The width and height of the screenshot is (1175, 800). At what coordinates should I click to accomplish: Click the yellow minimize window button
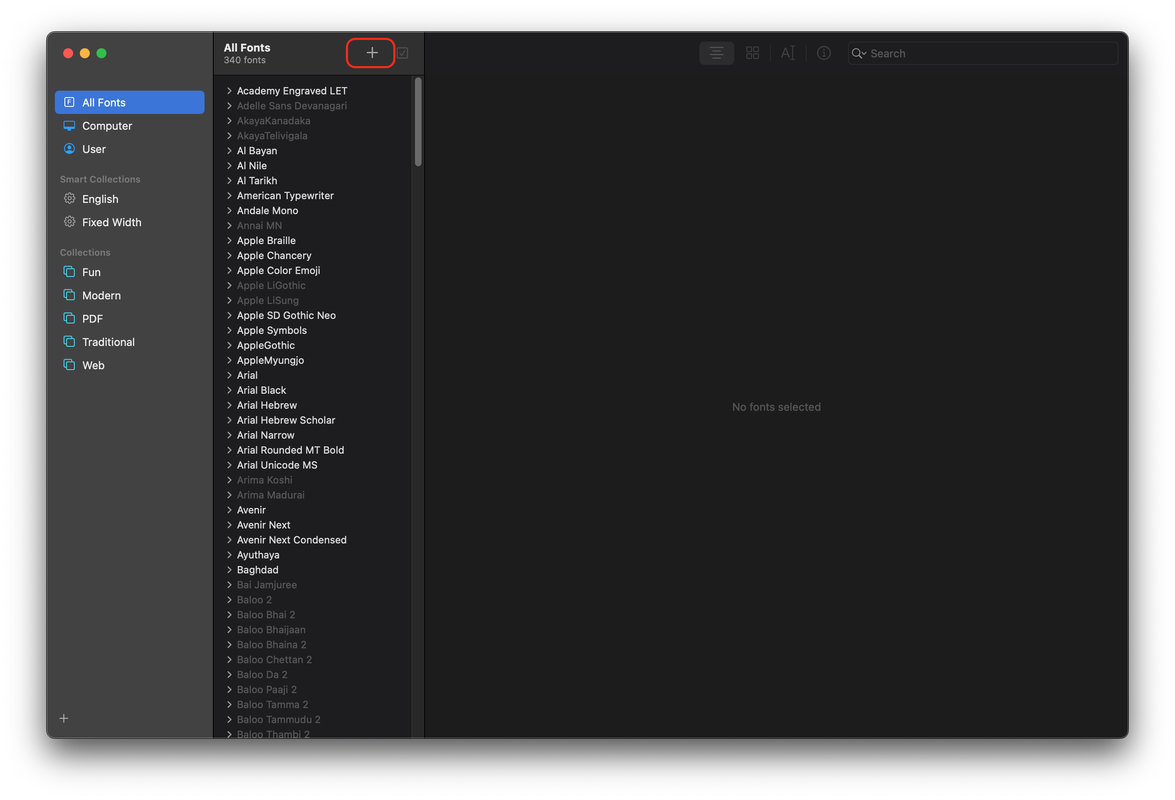85,53
